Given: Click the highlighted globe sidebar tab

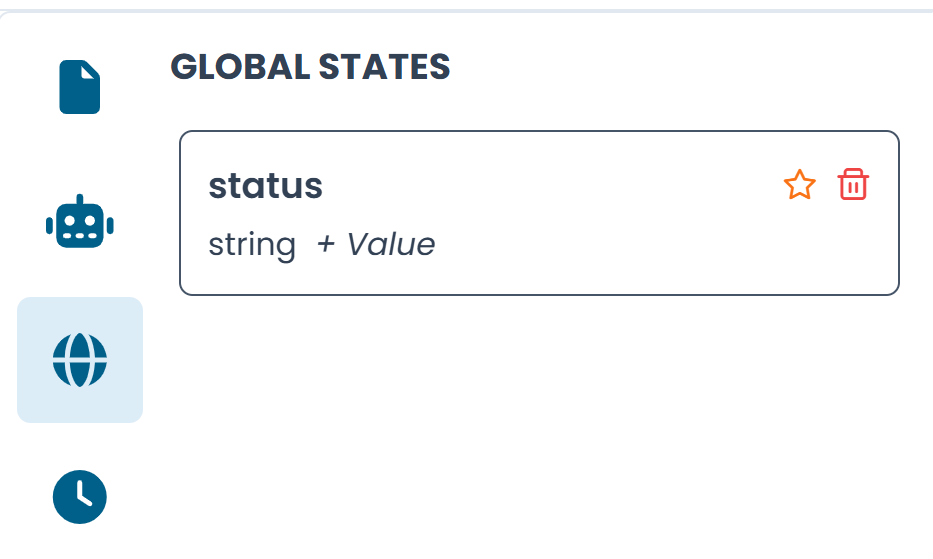Looking at the screenshot, I should (x=80, y=360).
